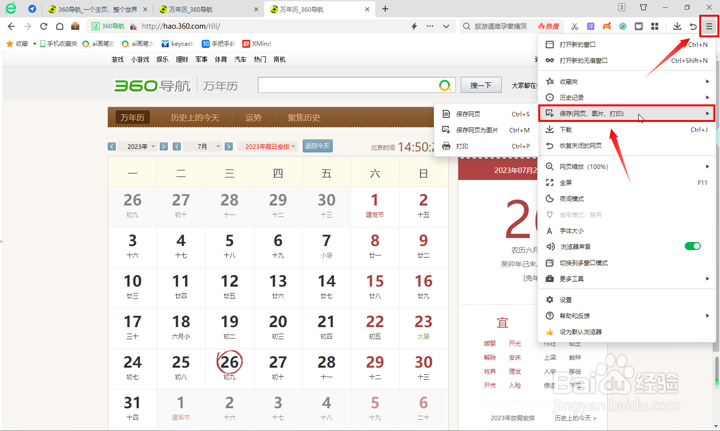Image resolution: width=720 pixels, height=431 pixels.
Task: Open the keycast bookmark
Action: [x=178, y=44]
